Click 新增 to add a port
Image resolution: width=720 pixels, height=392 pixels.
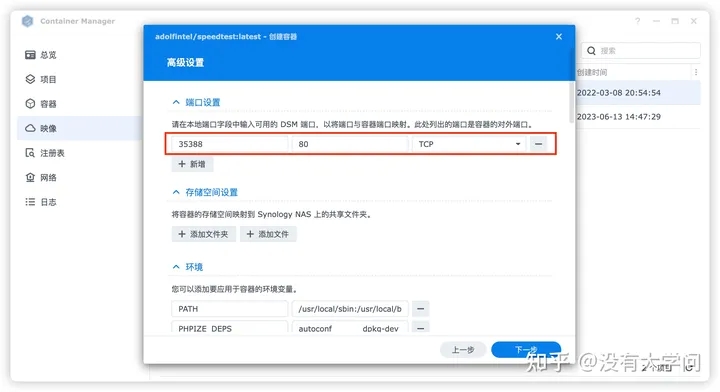pos(192,164)
